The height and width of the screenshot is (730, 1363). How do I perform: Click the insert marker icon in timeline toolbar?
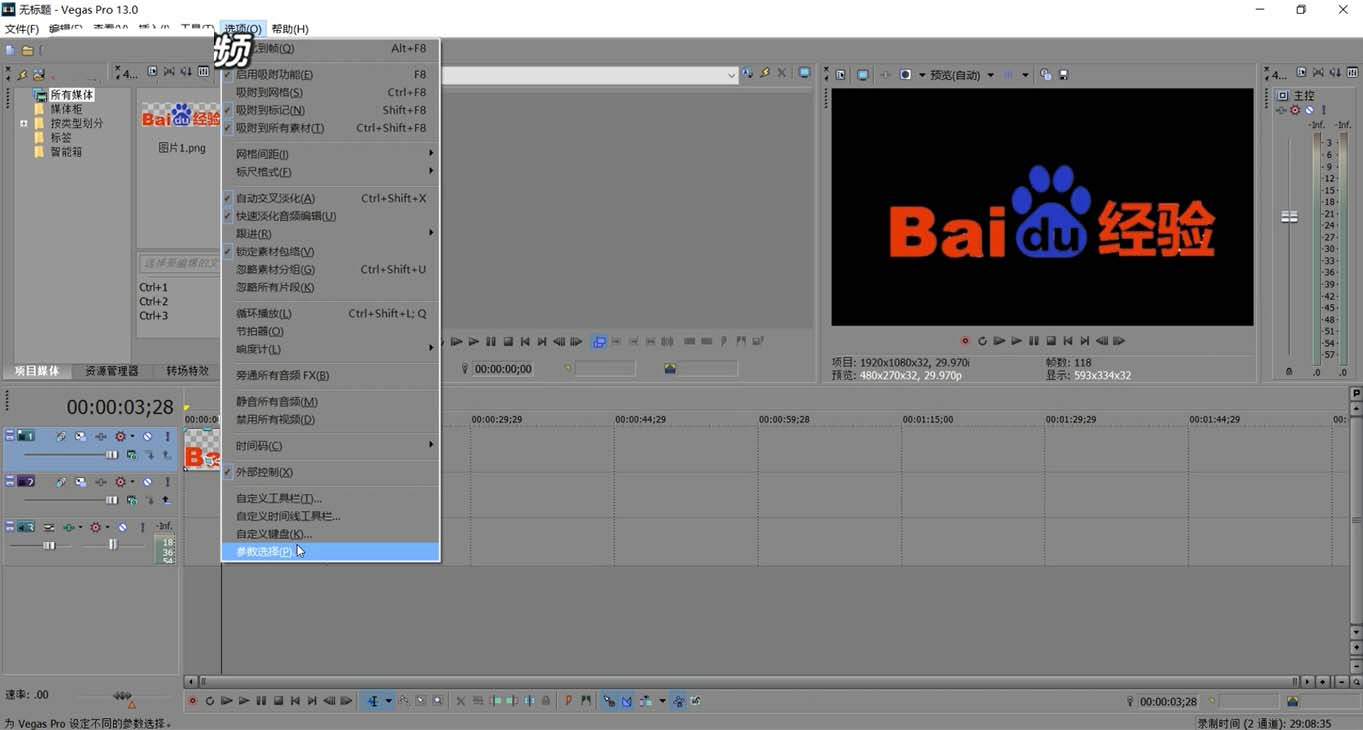(x=569, y=701)
